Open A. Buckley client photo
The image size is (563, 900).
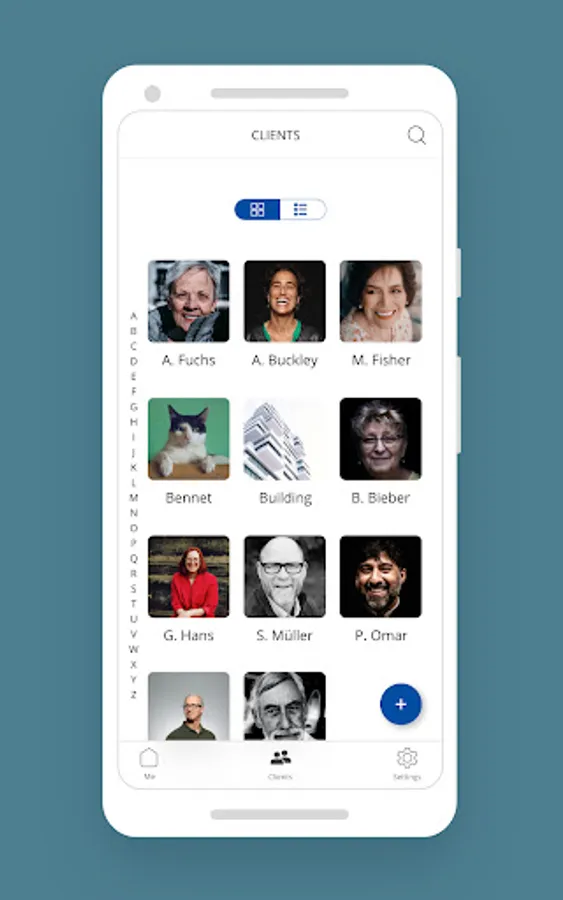(285, 301)
